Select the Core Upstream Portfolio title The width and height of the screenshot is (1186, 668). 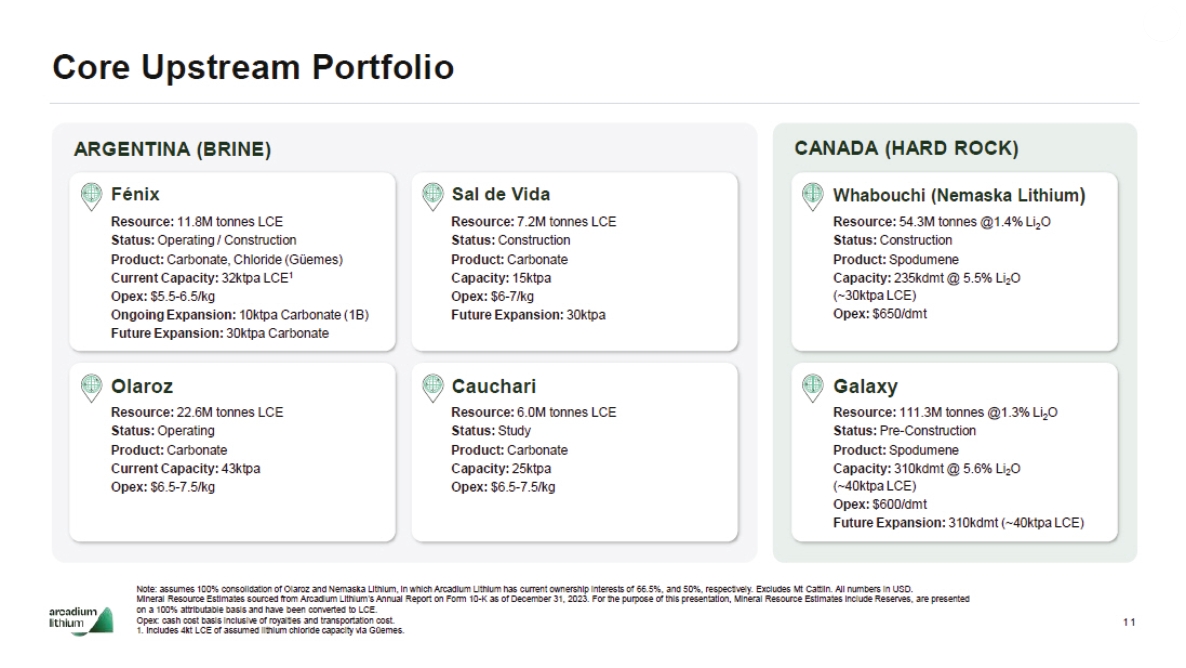[253, 67]
